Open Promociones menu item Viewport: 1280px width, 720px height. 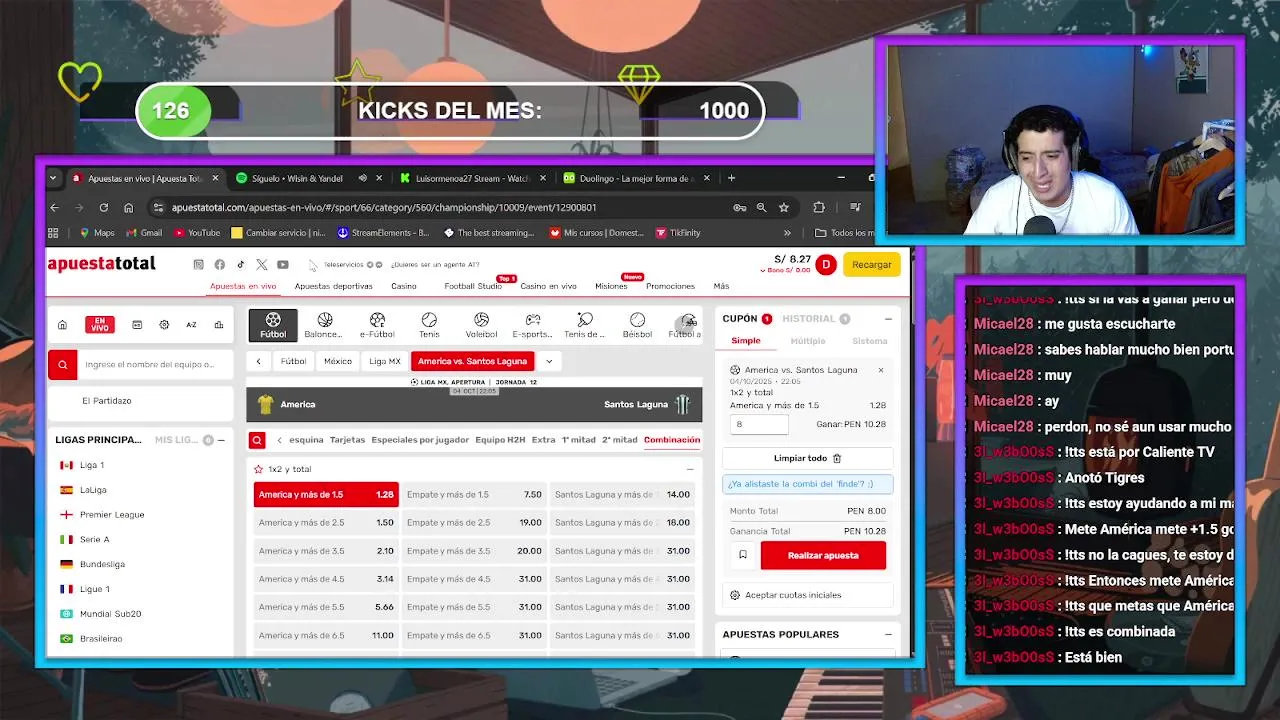(670, 286)
